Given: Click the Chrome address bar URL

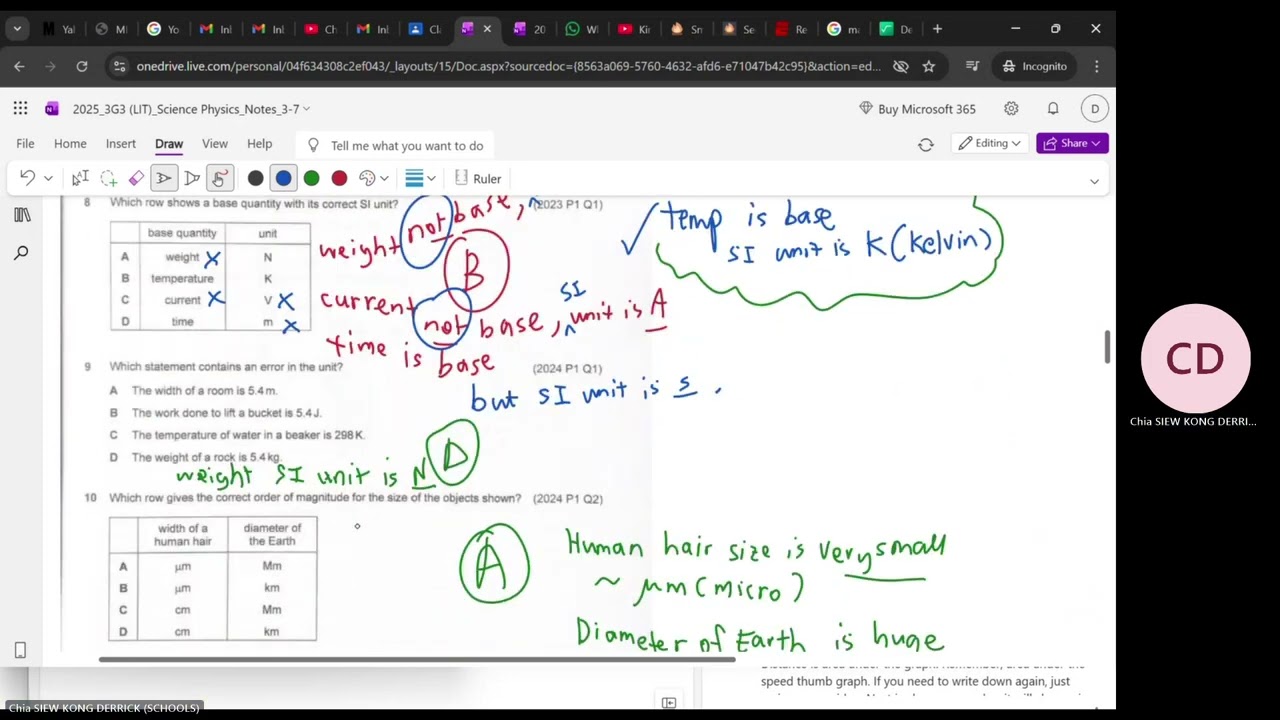Looking at the screenshot, I should click(x=508, y=66).
